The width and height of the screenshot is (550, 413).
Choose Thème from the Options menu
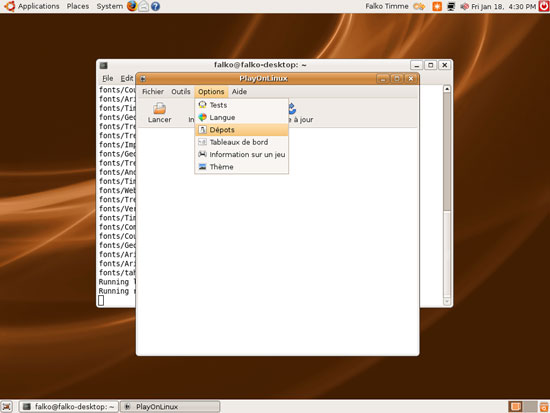[242, 167]
